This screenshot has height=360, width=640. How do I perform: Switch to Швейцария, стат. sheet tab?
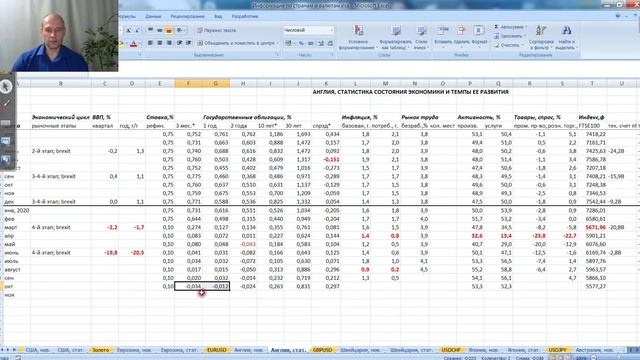(411, 350)
